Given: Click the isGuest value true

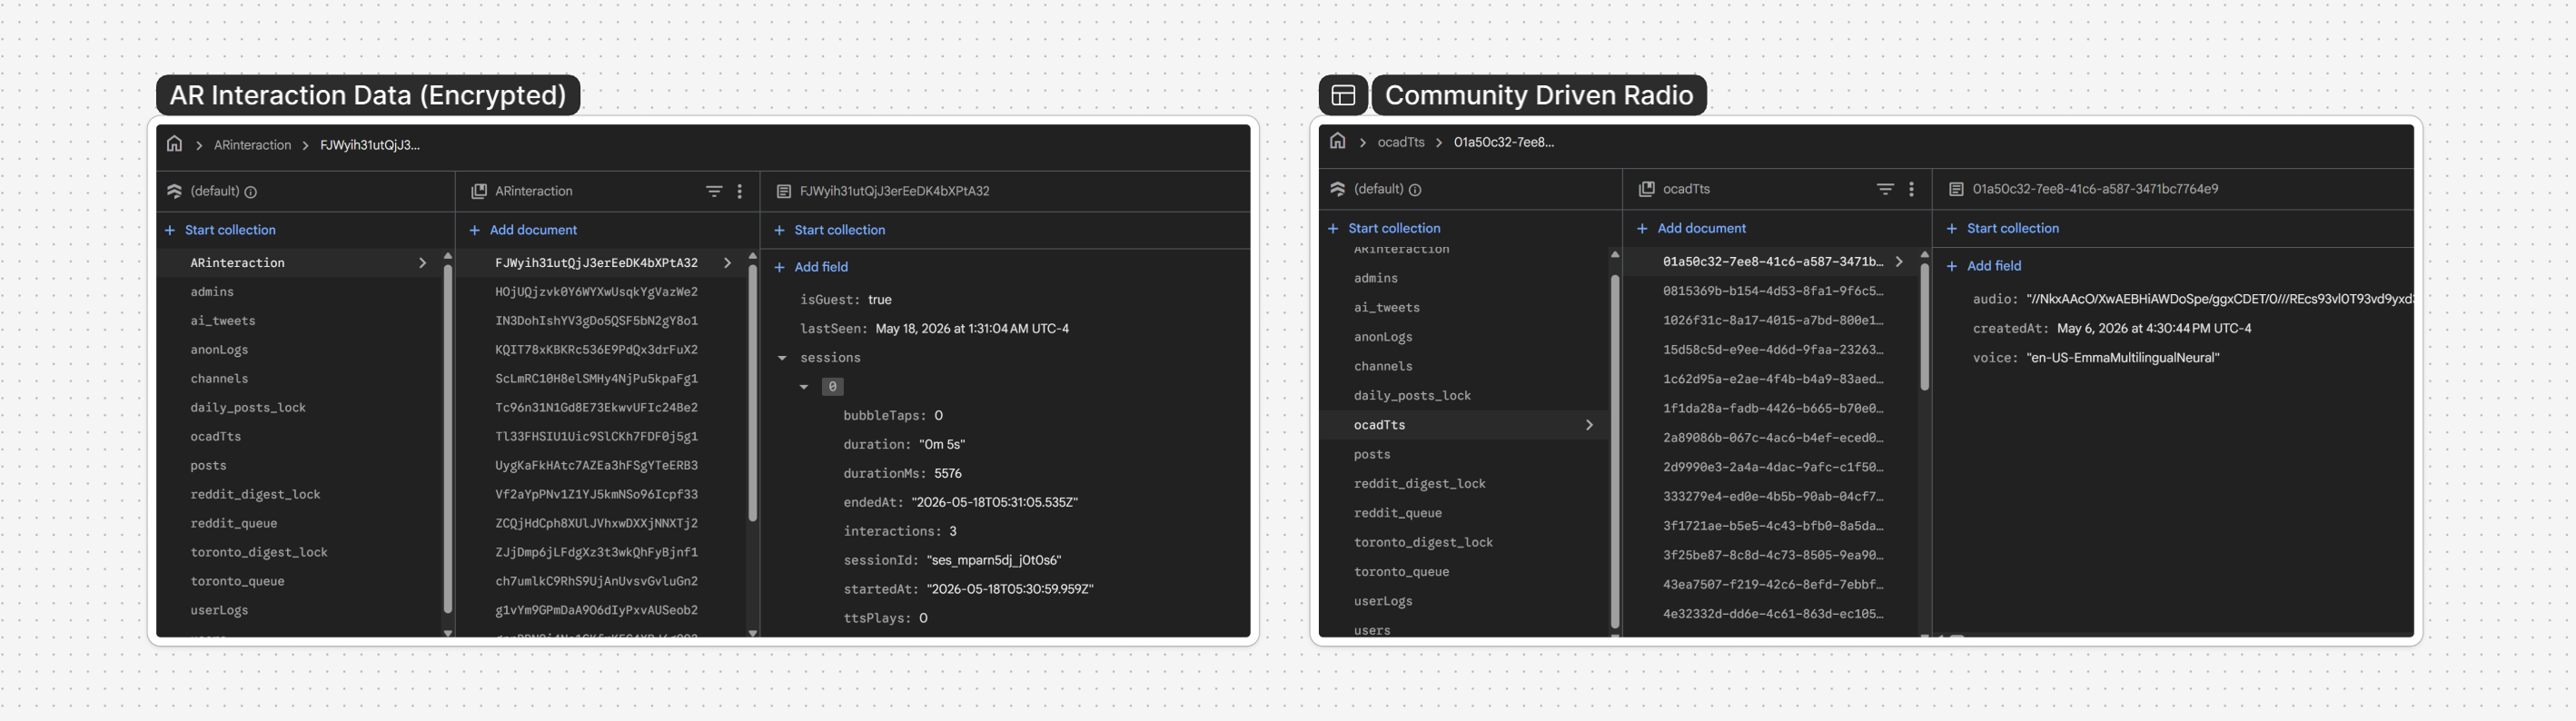Looking at the screenshot, I should click(x=880, y=300).
